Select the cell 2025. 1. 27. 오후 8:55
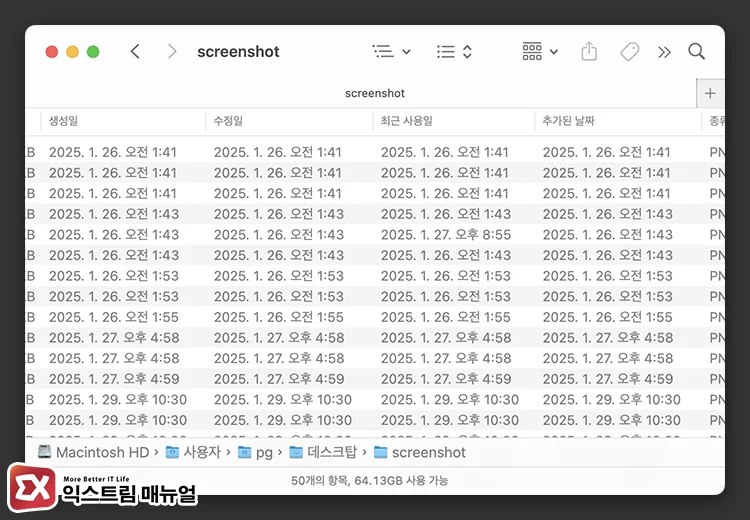The image size is (750, 520). [x=446, y=234]
